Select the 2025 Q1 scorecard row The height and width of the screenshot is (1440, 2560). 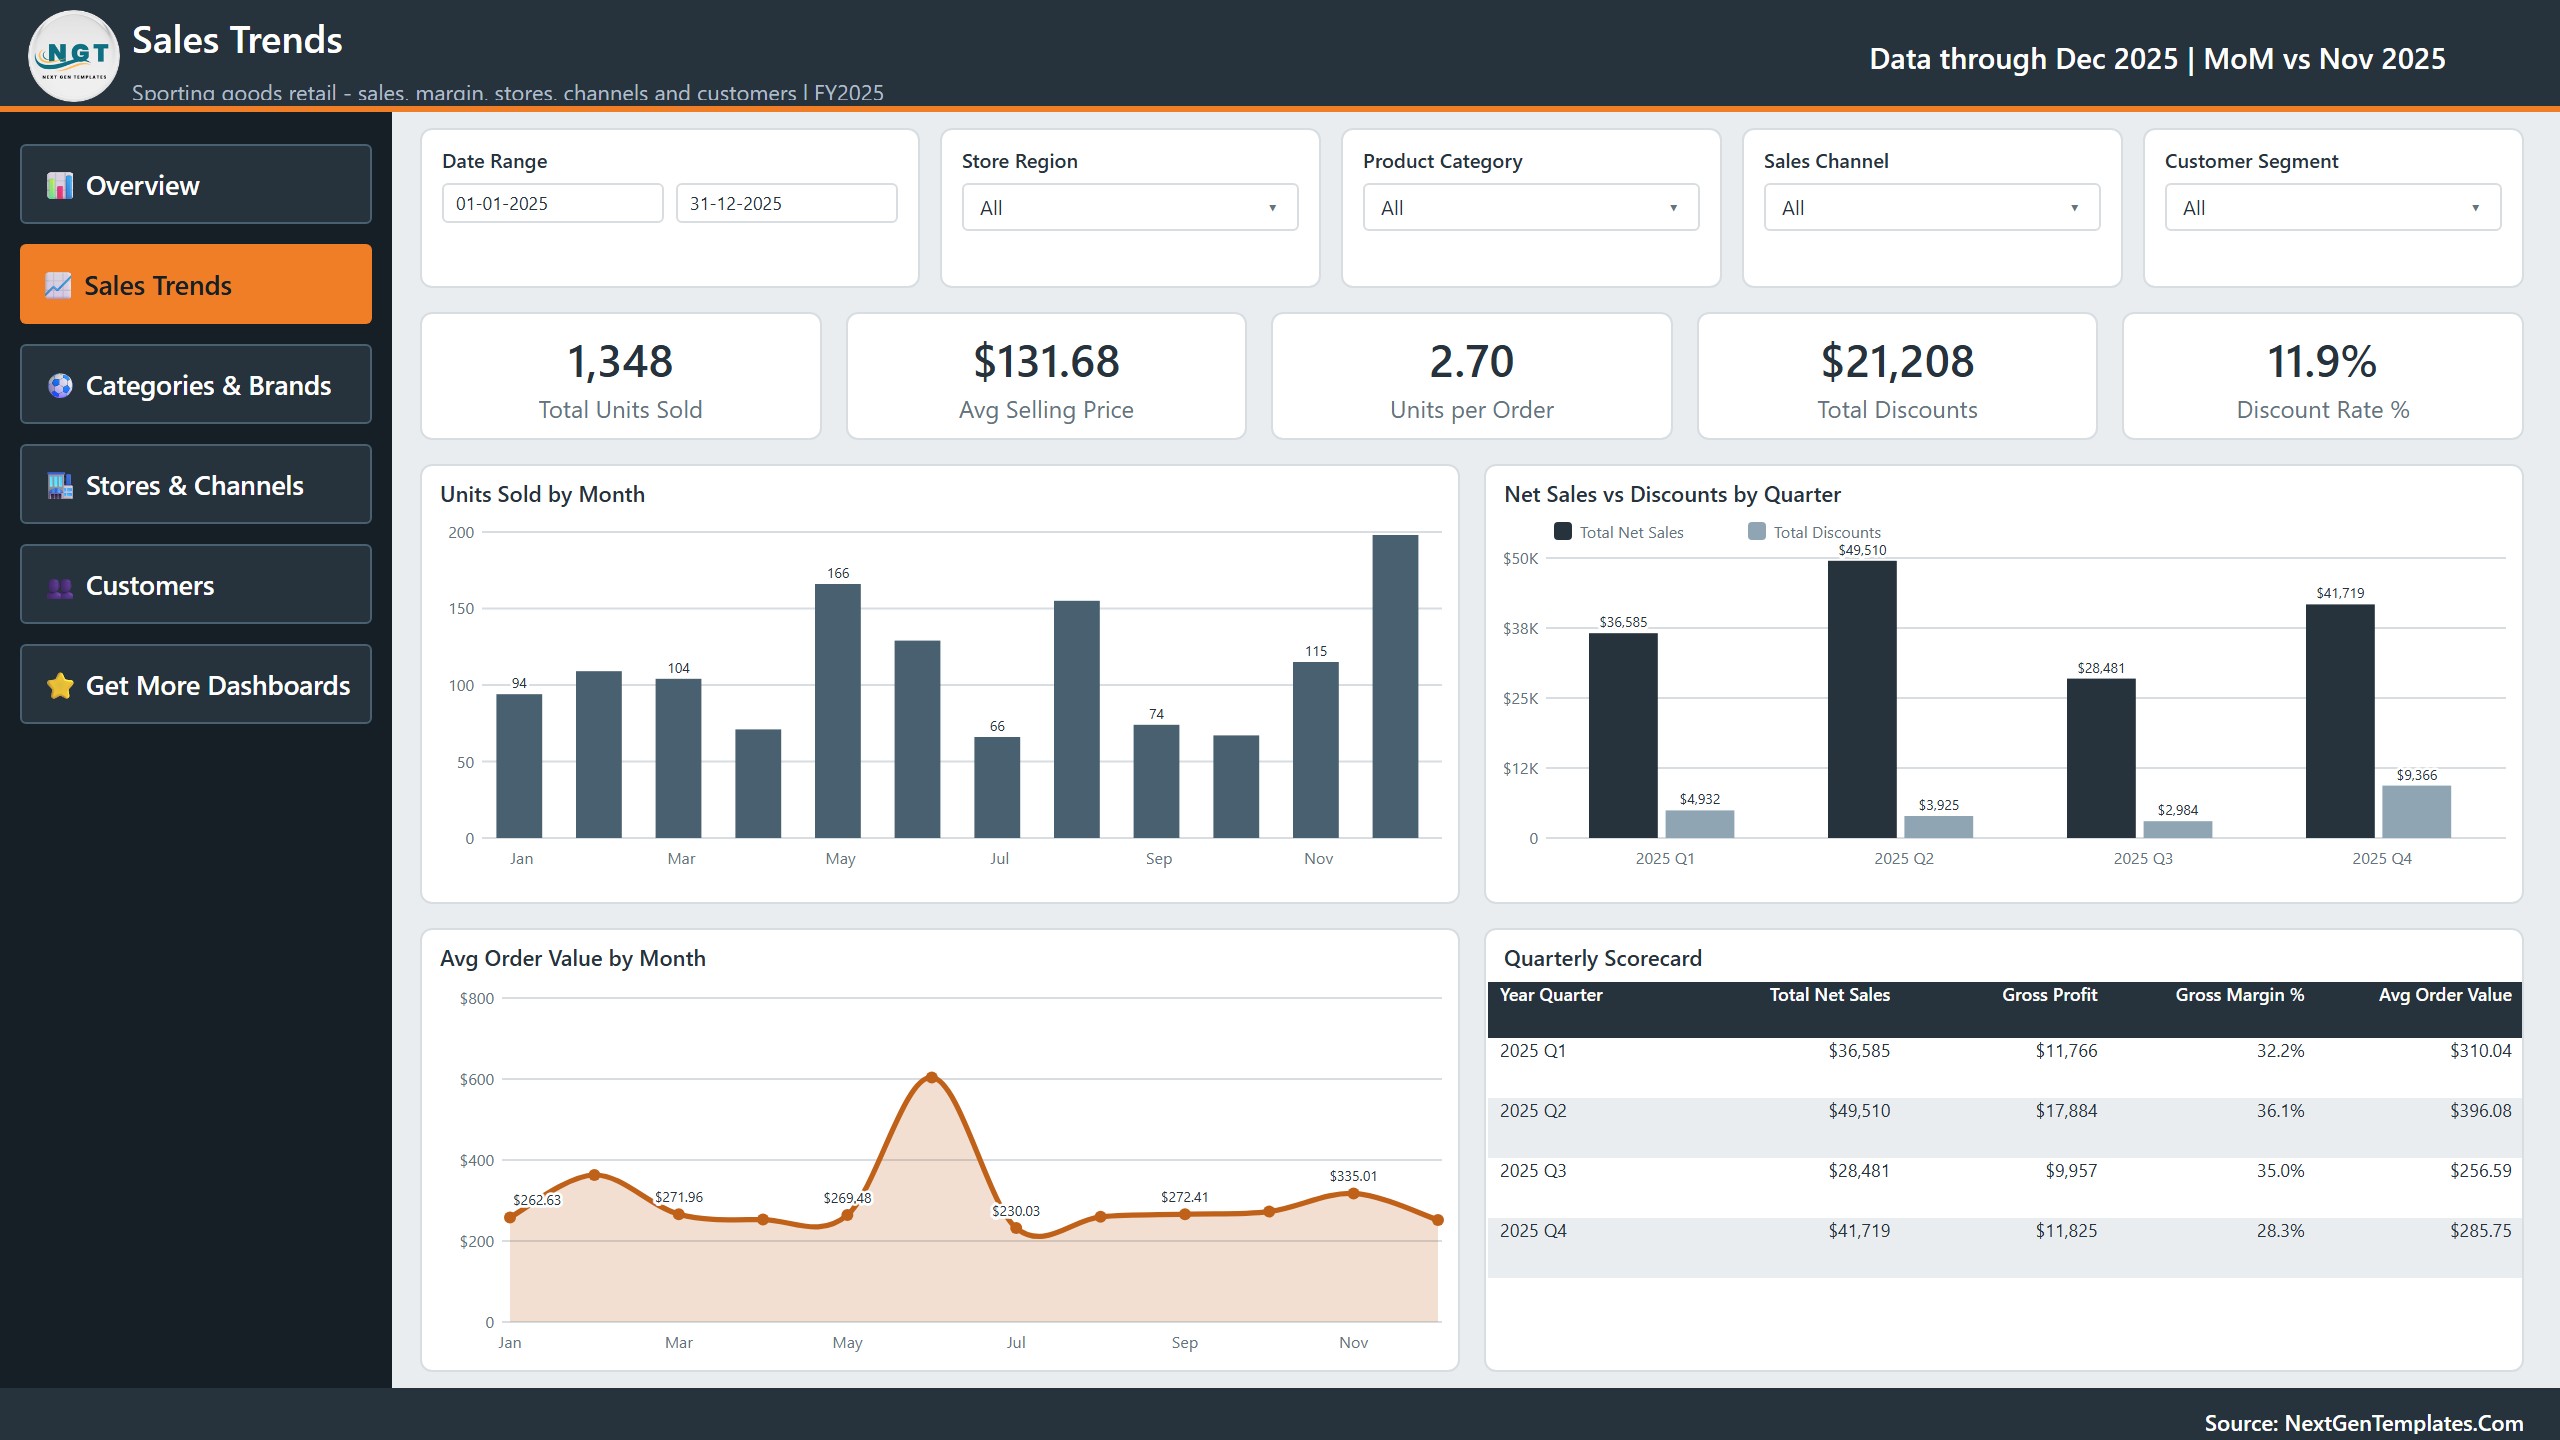tap(2004, 1067)
